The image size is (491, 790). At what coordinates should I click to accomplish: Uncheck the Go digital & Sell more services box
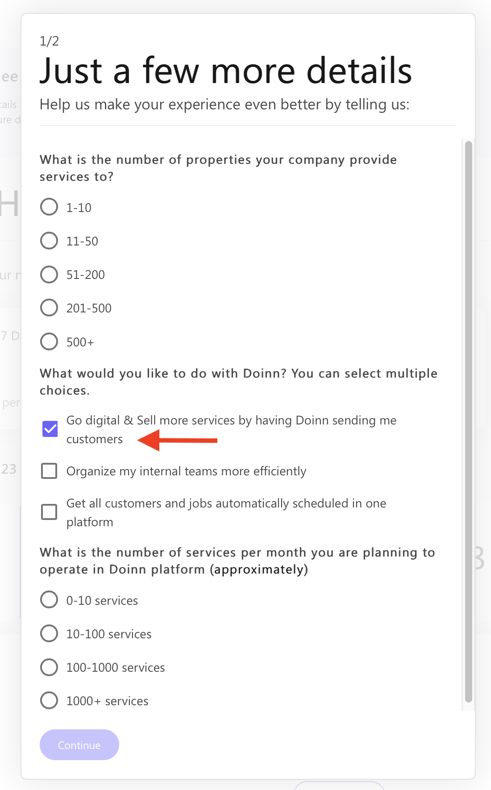[49, 429]
